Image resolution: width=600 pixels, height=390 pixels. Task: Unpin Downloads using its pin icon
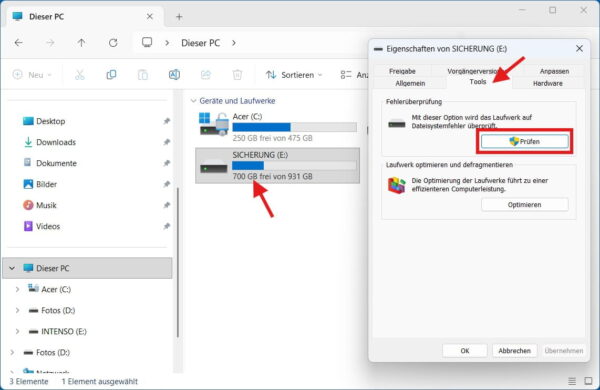point(166,142)
